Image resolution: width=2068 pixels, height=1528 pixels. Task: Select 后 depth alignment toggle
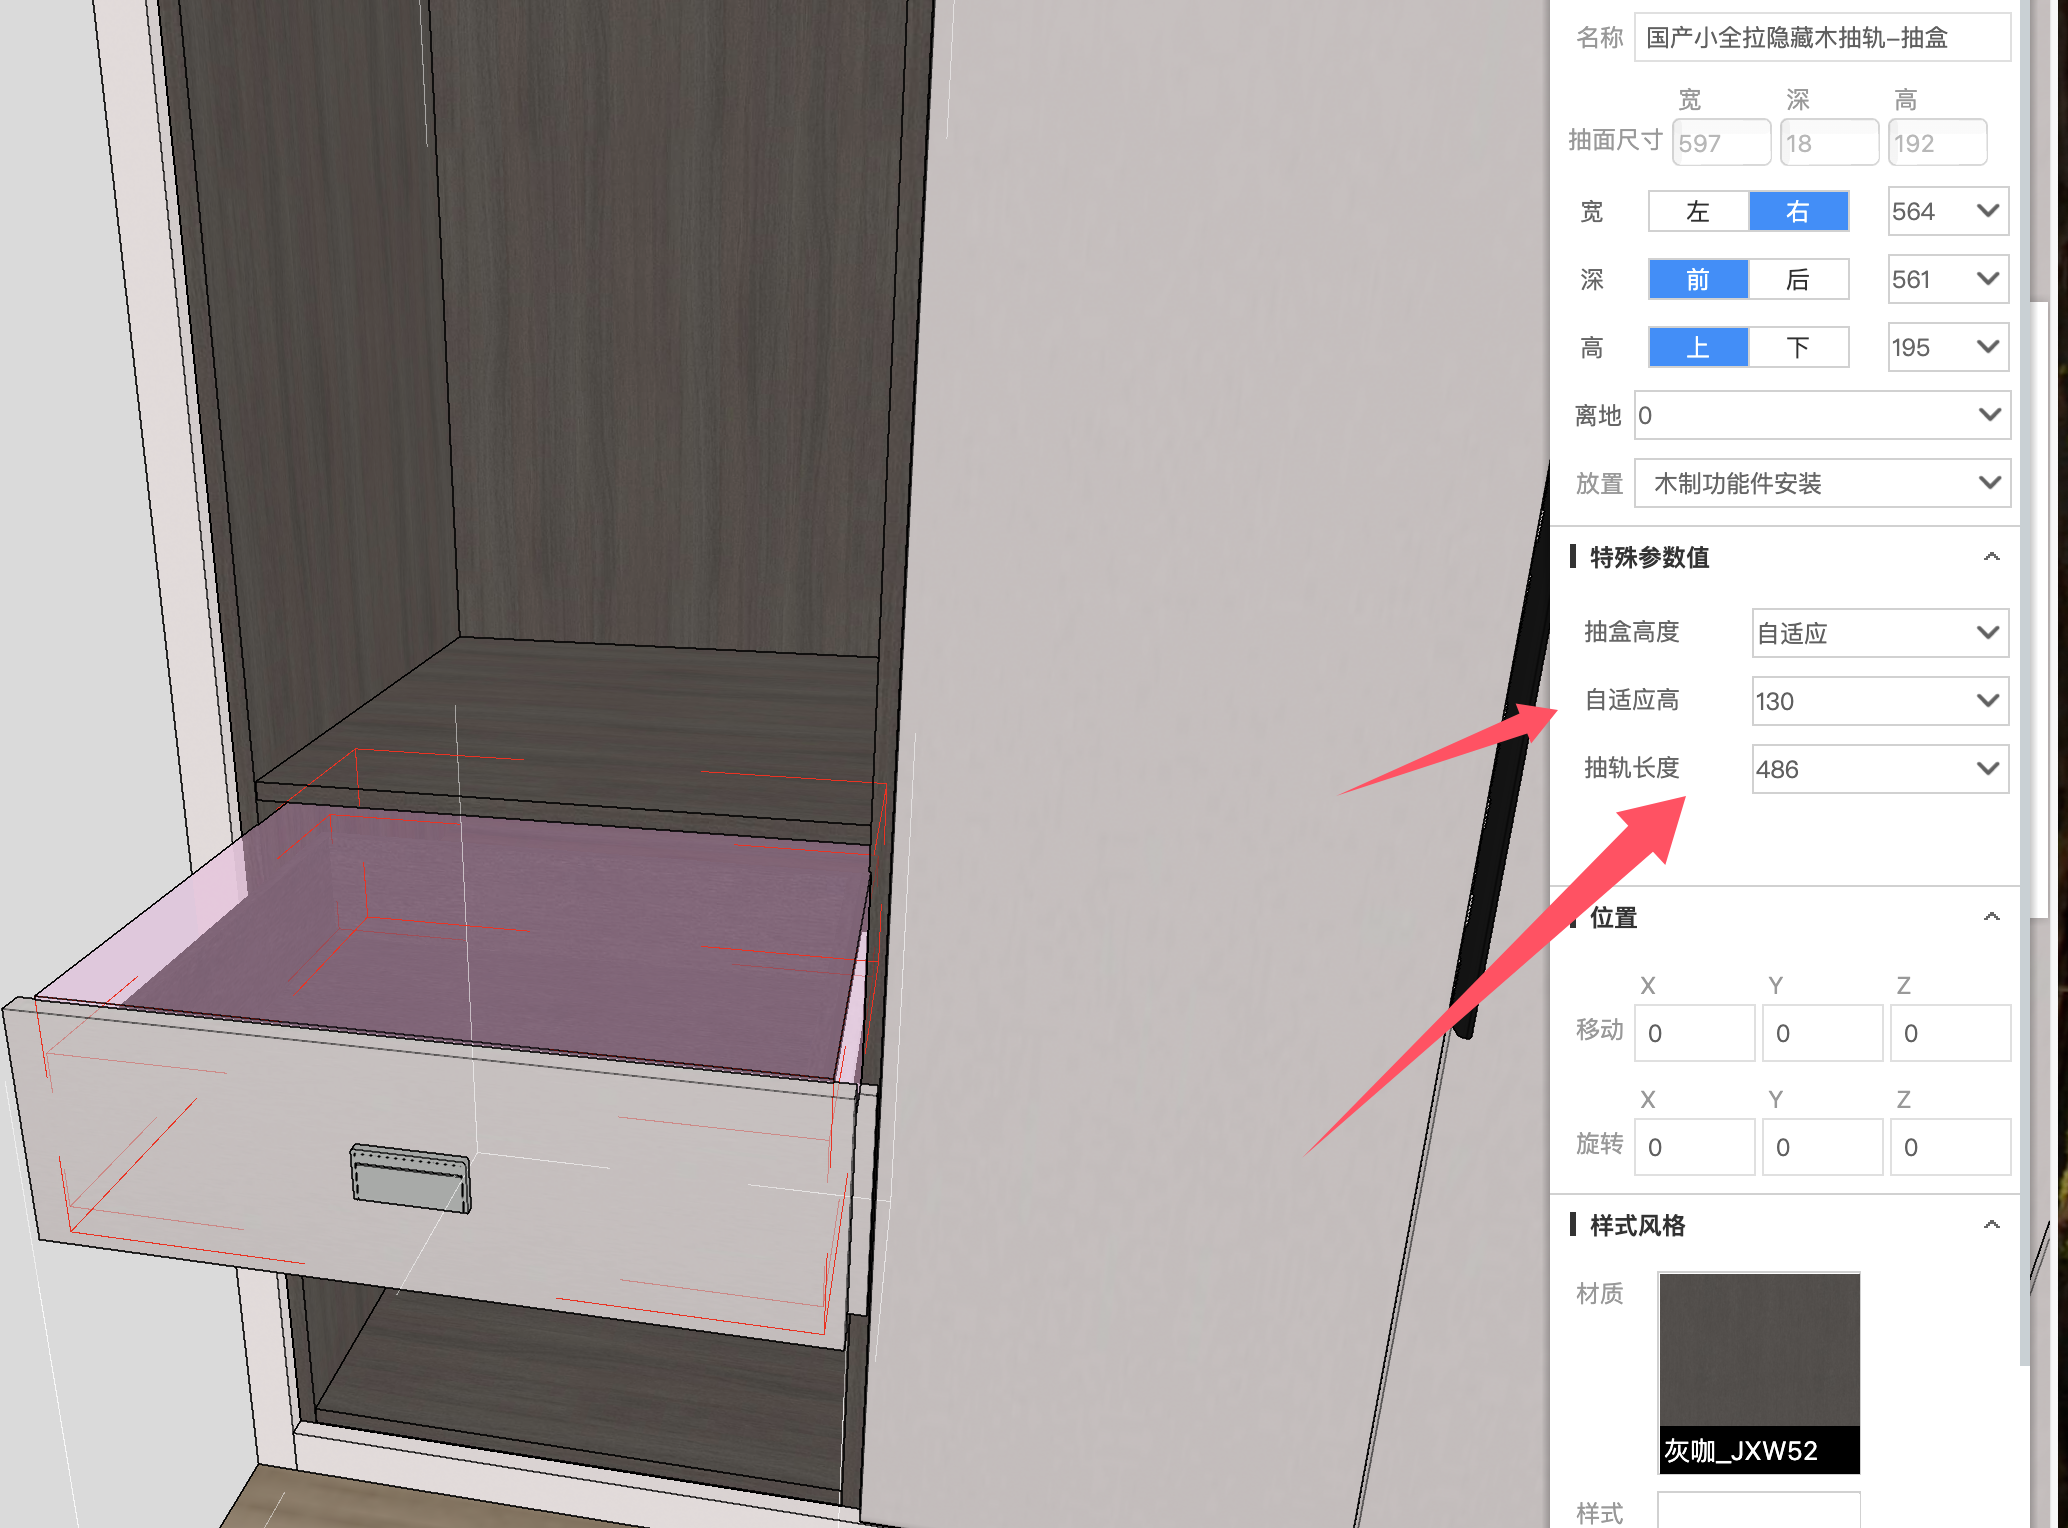[x=1798, y=280]
